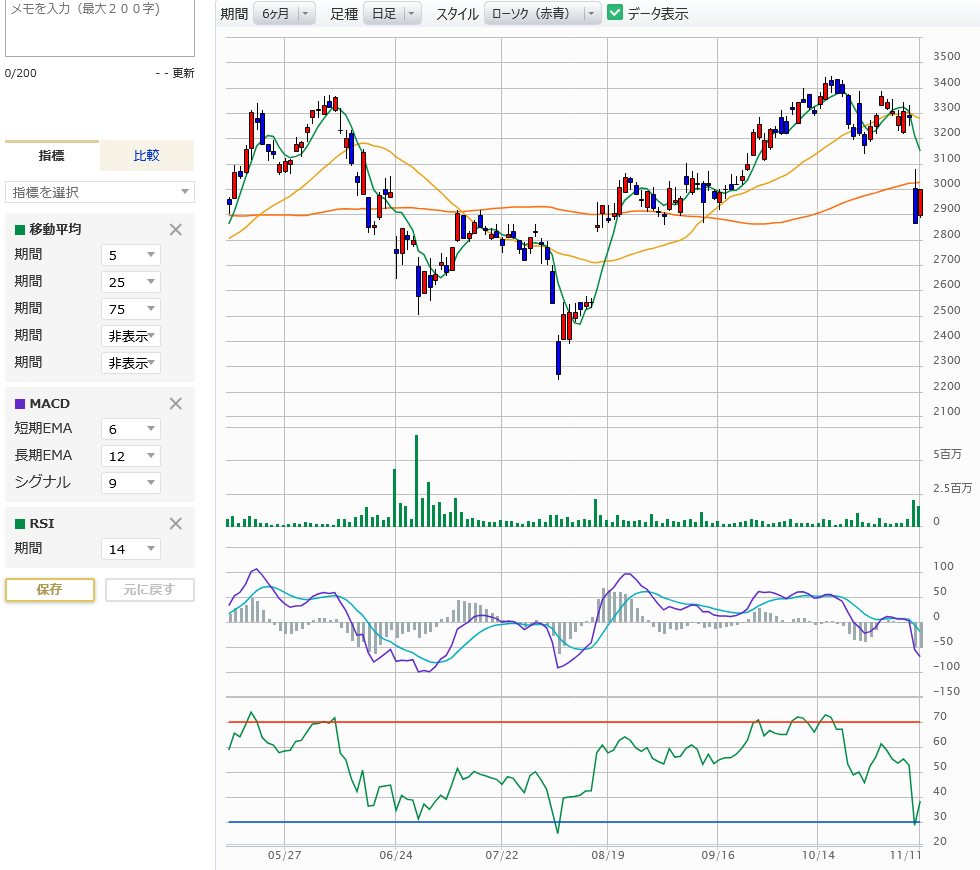Toggle the データ表示 checkbox
Screen dimensions: 980x870
[x=616, y=13]
